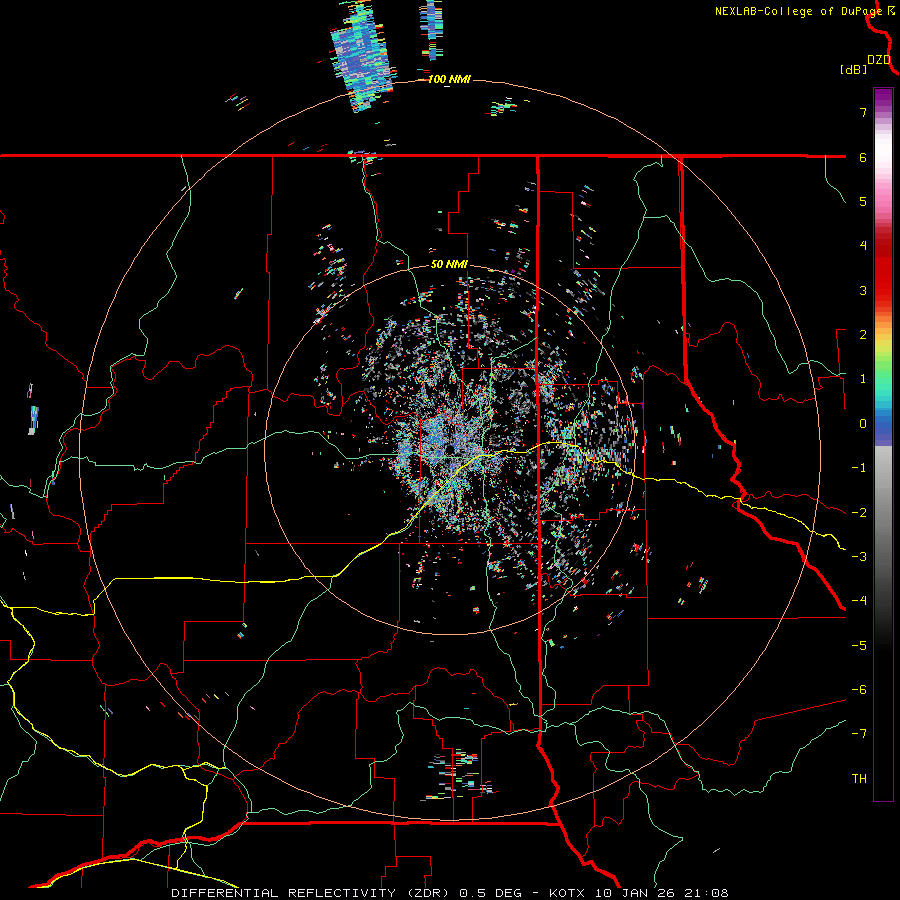
Task: Click the -4 value on color scale
Action: (x=859, y=601)
